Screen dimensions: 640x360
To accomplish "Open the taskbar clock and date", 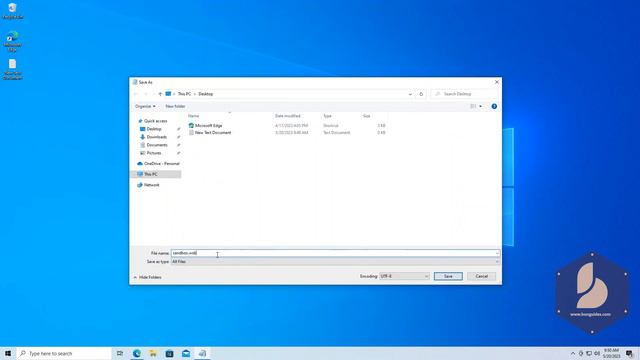I will tap(611, 353).
